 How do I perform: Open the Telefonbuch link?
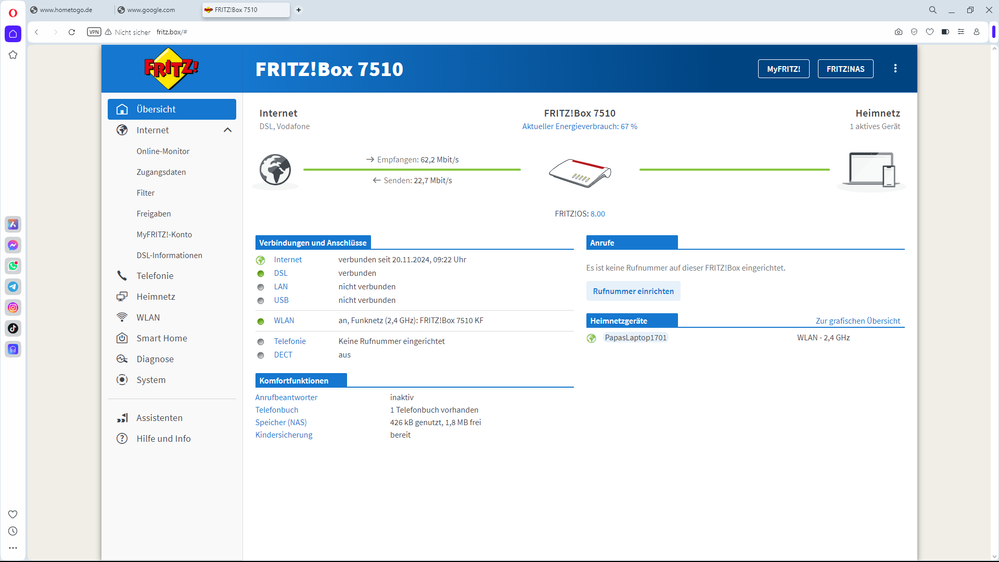(x=277, y=410)
